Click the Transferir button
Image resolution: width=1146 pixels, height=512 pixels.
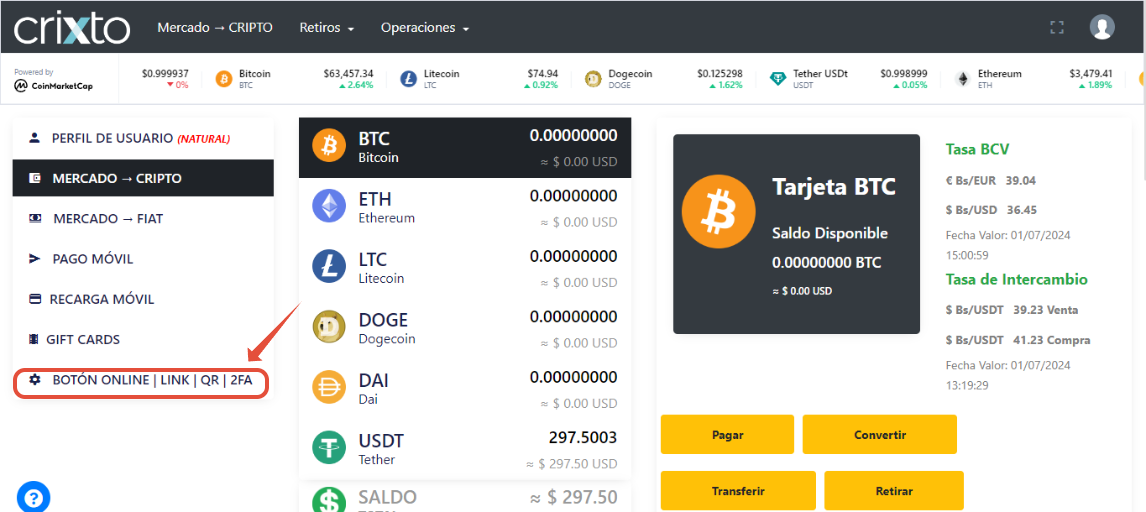tap(738, 491)
